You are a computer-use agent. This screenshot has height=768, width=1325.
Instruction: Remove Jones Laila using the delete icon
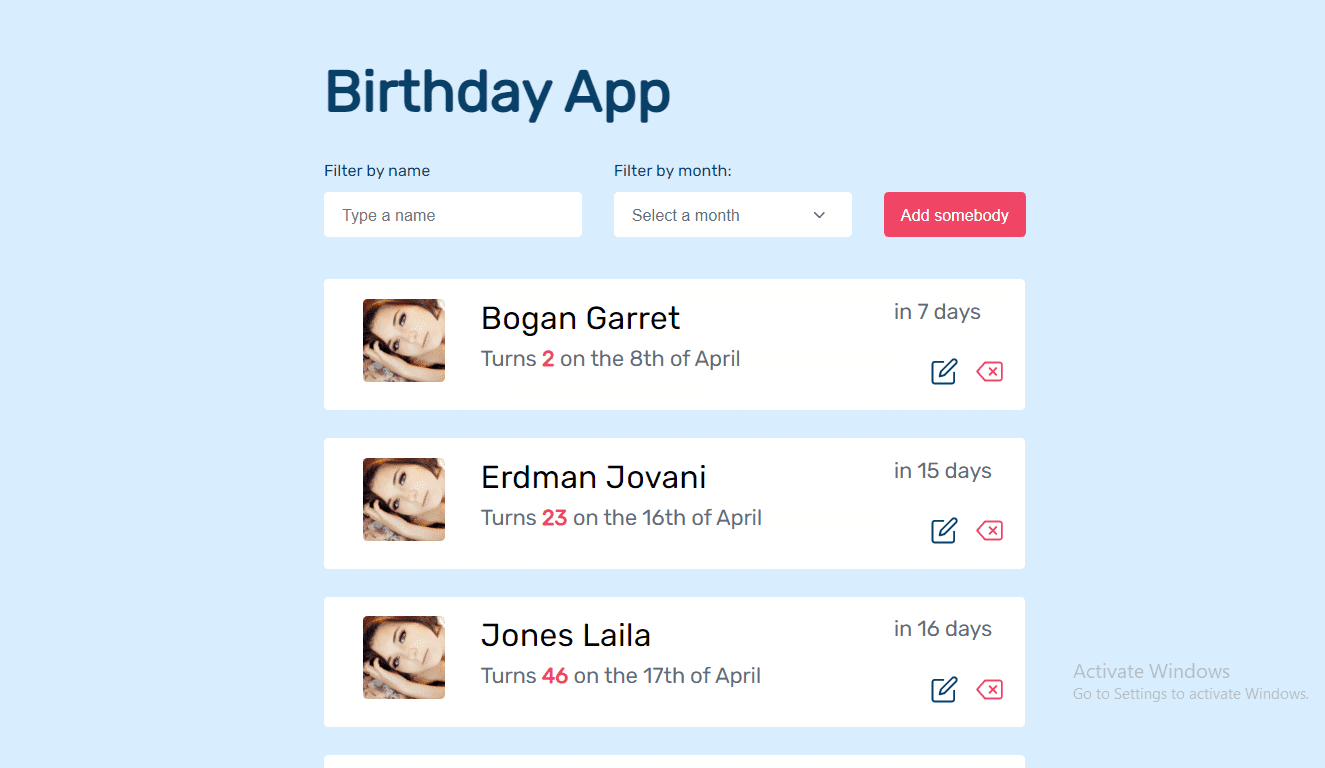pos(989,690)
